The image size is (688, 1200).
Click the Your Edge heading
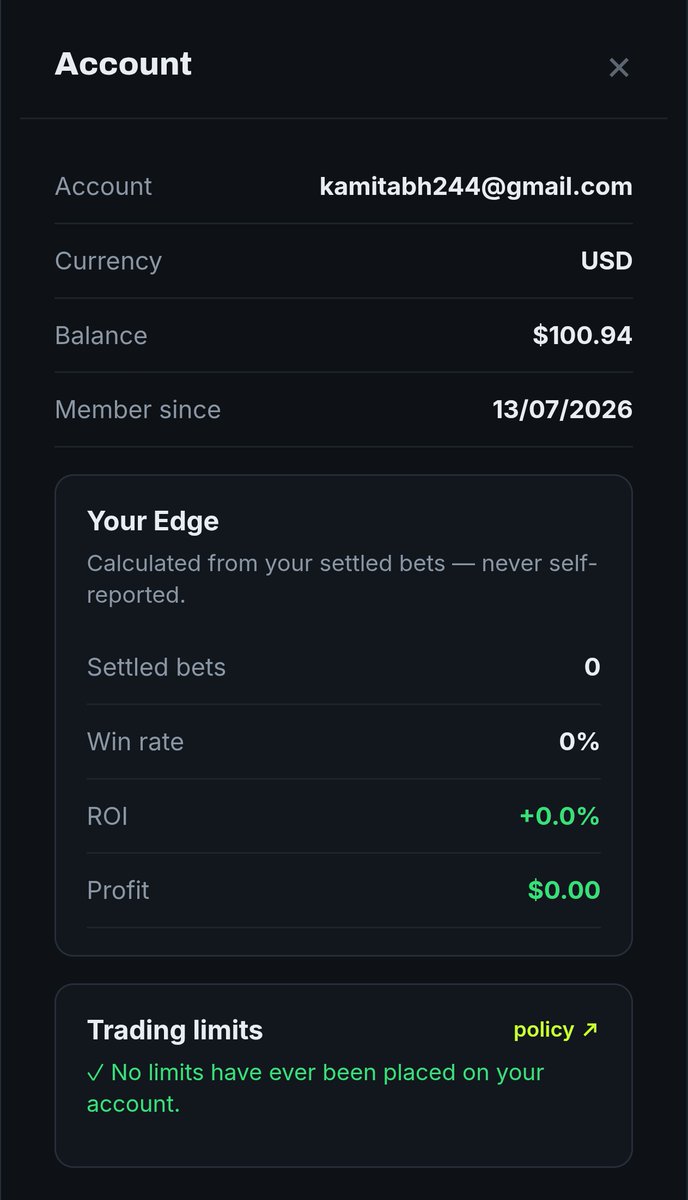point(153,521)
